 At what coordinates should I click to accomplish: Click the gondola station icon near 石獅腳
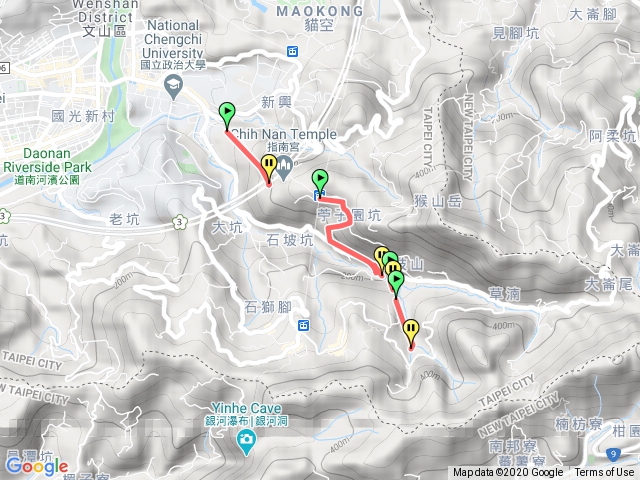coord(303,325)
